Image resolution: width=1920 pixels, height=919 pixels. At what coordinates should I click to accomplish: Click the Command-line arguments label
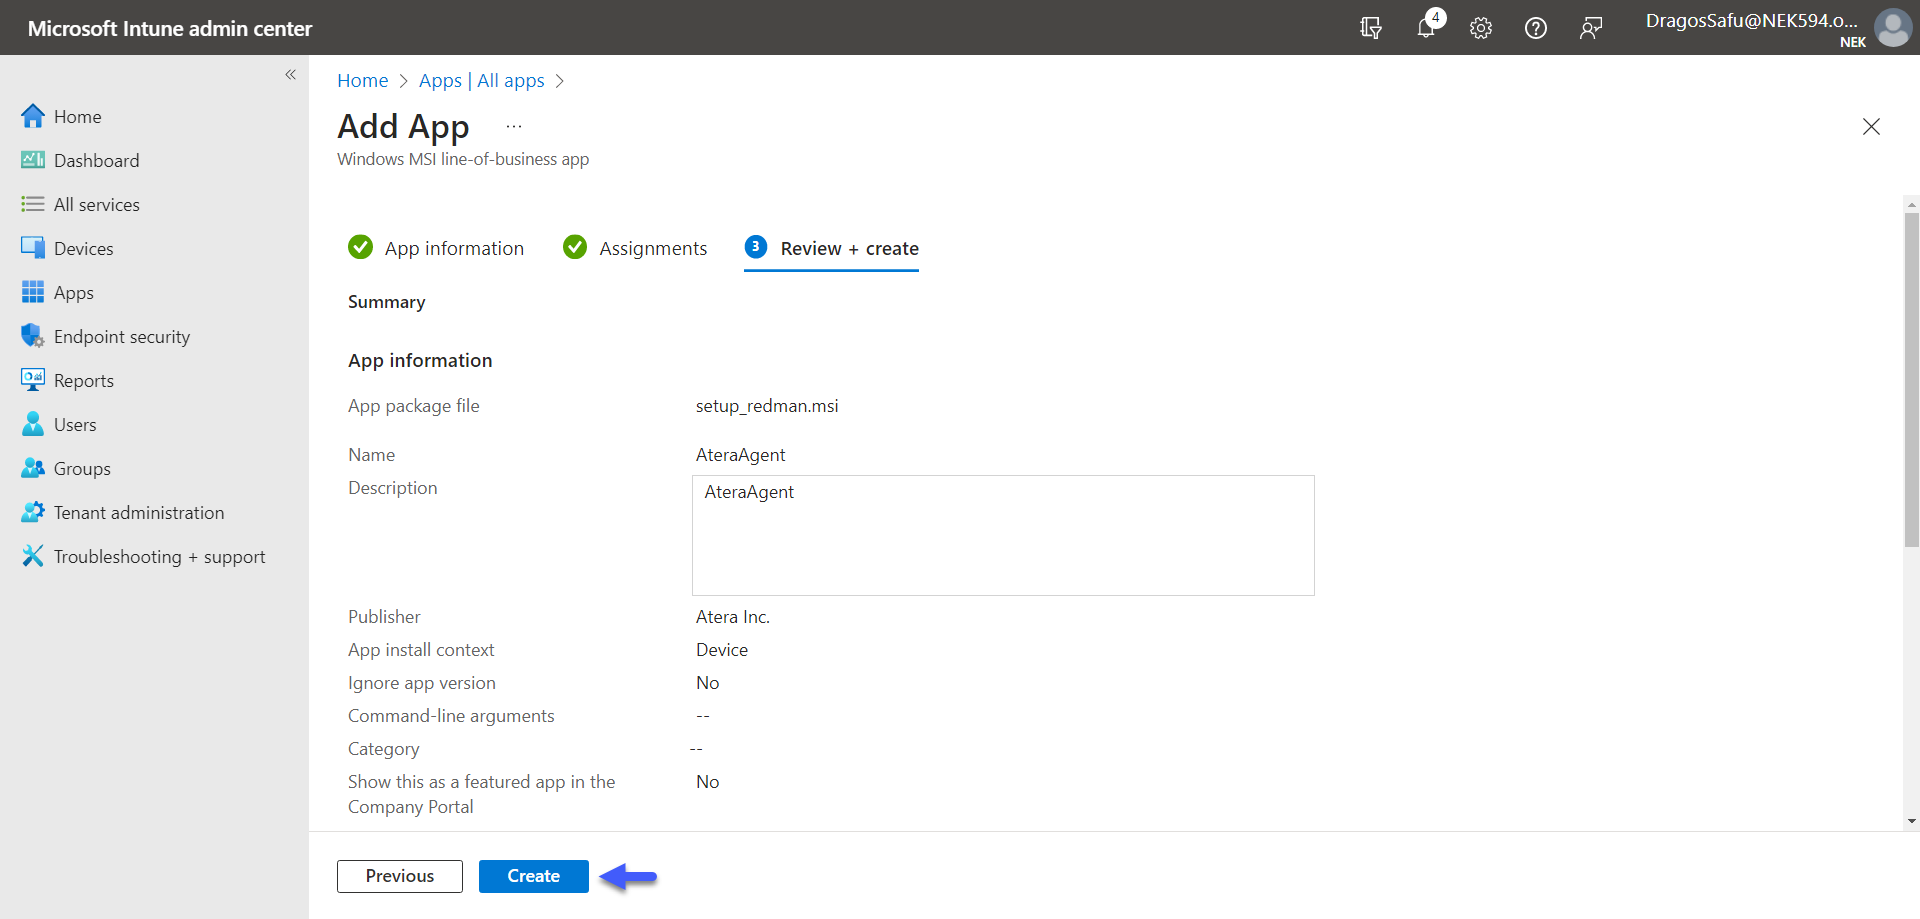pyautogui.click(x=451, y=716)
